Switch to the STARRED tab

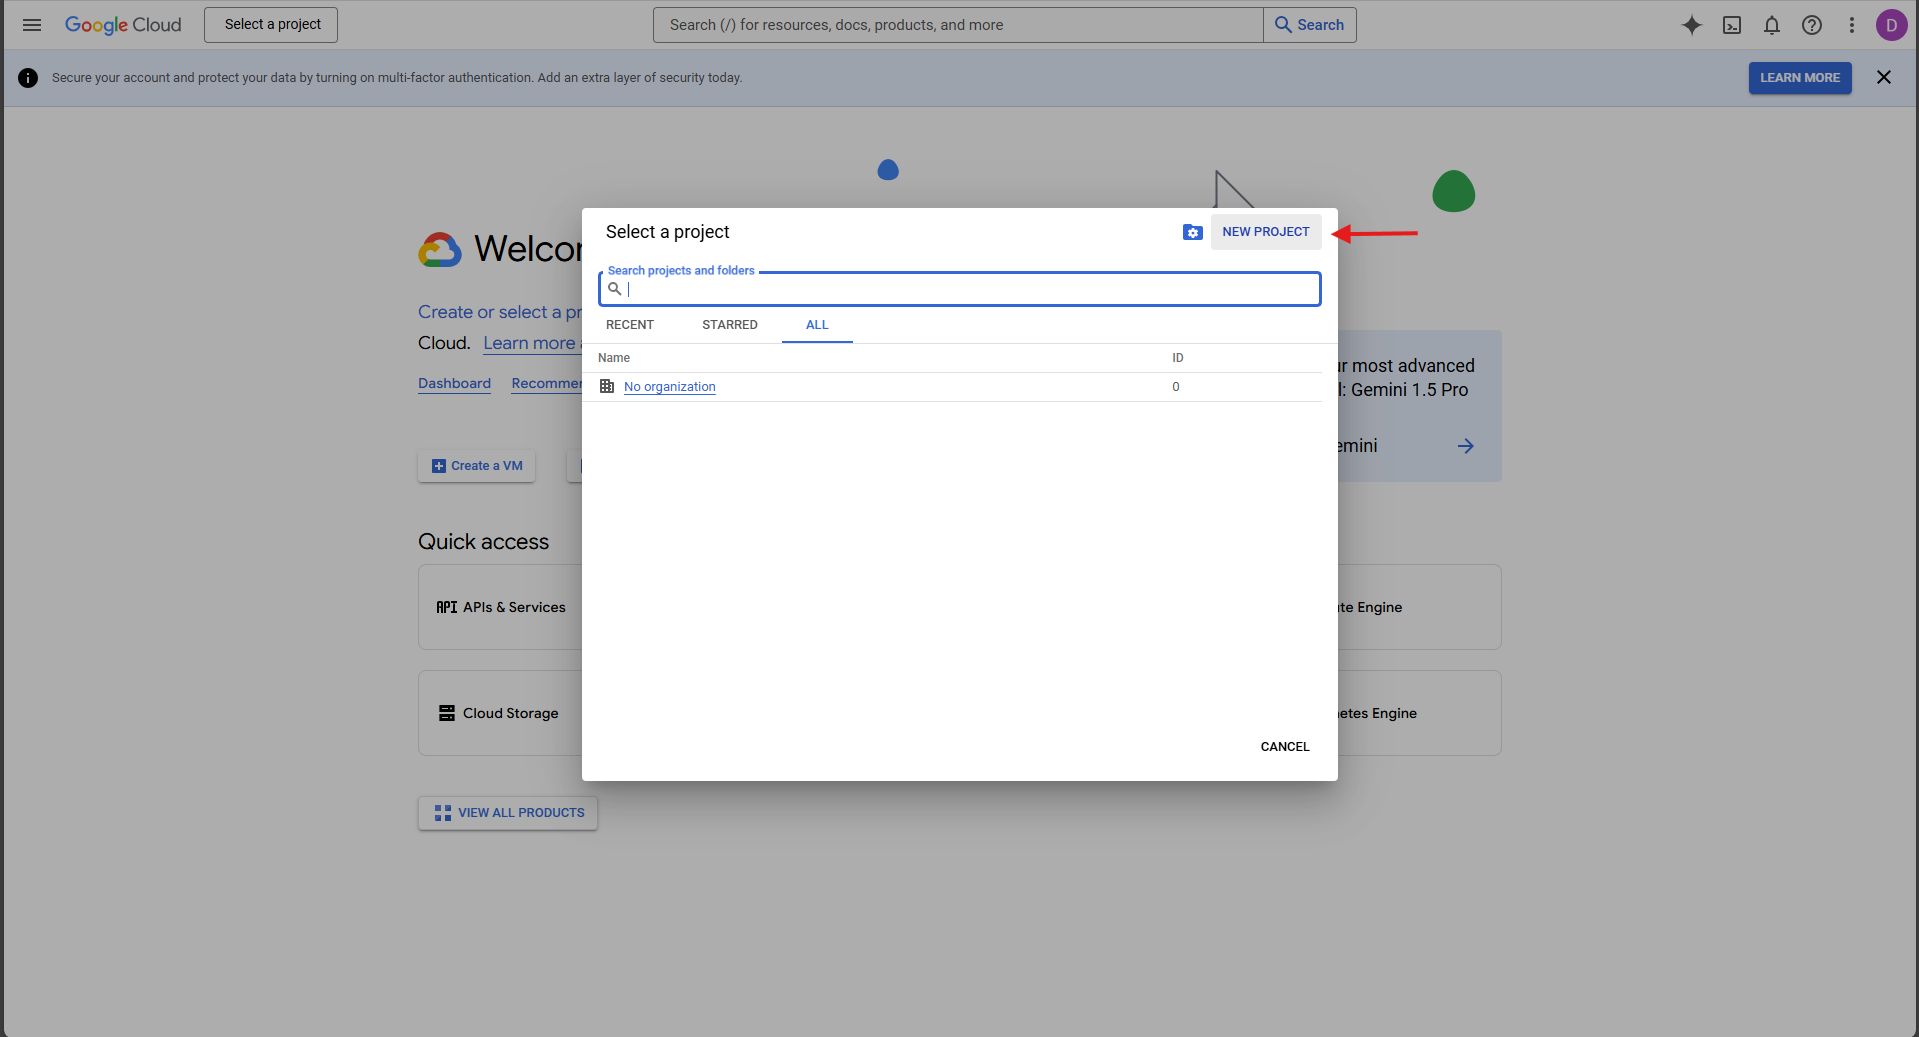[x=730, y=325]
